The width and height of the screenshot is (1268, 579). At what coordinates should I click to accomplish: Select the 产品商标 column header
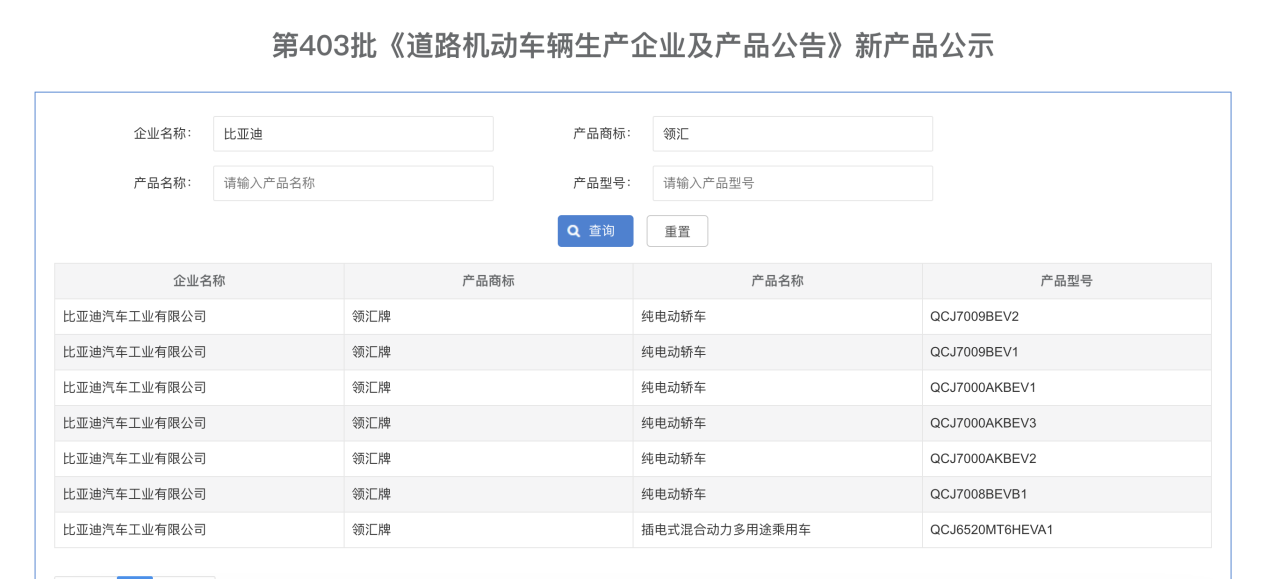(x=488, y=281)
